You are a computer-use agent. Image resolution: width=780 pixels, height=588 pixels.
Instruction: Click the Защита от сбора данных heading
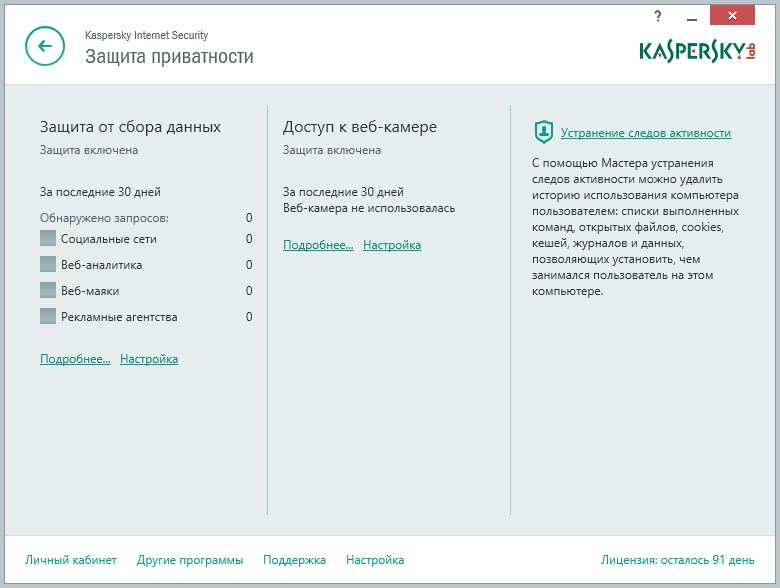tap(130, 127)
